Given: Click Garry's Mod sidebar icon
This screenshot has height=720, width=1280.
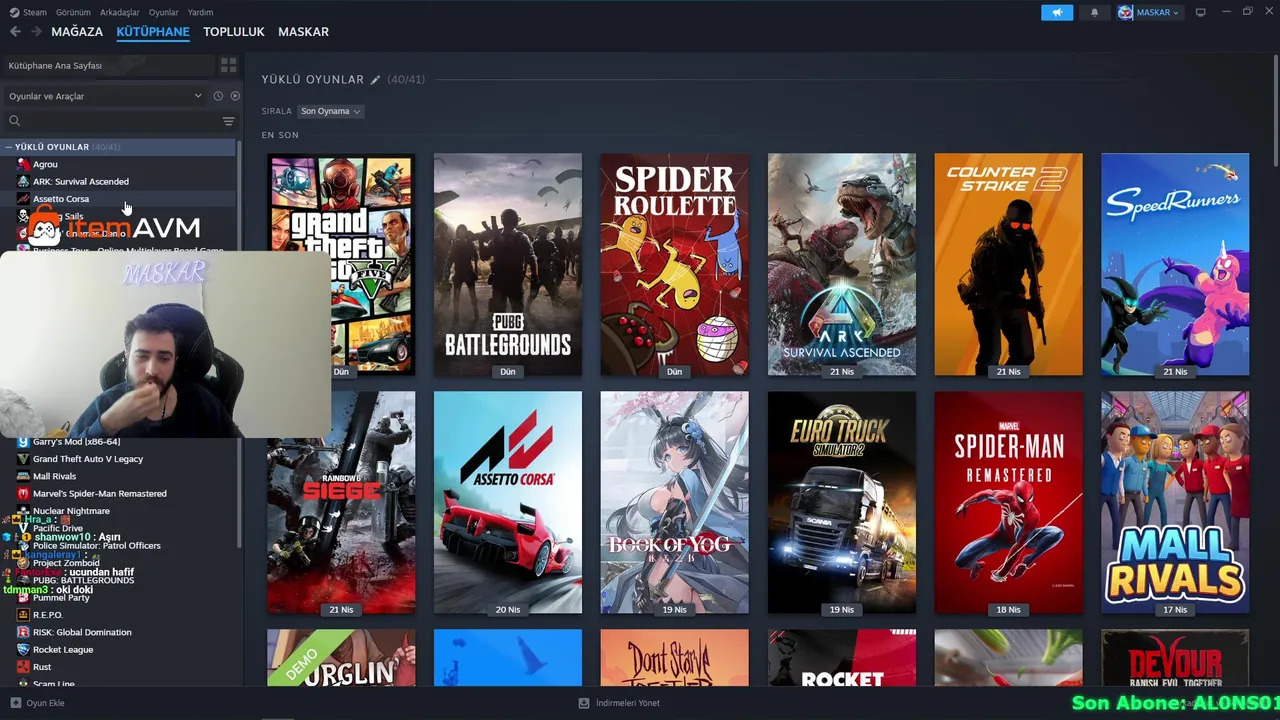Looking at the screenshot, I should tap(23, 442).
